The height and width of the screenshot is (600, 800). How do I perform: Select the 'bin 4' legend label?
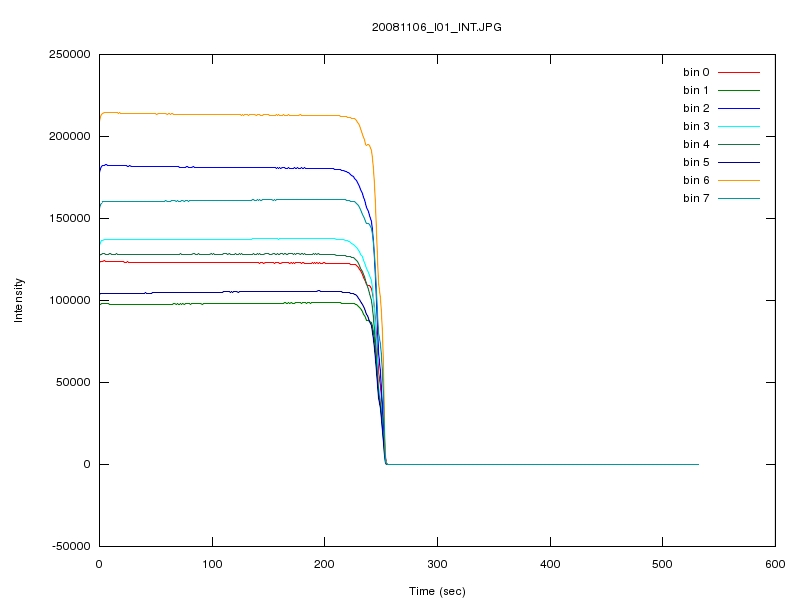[x=696, y=144]
